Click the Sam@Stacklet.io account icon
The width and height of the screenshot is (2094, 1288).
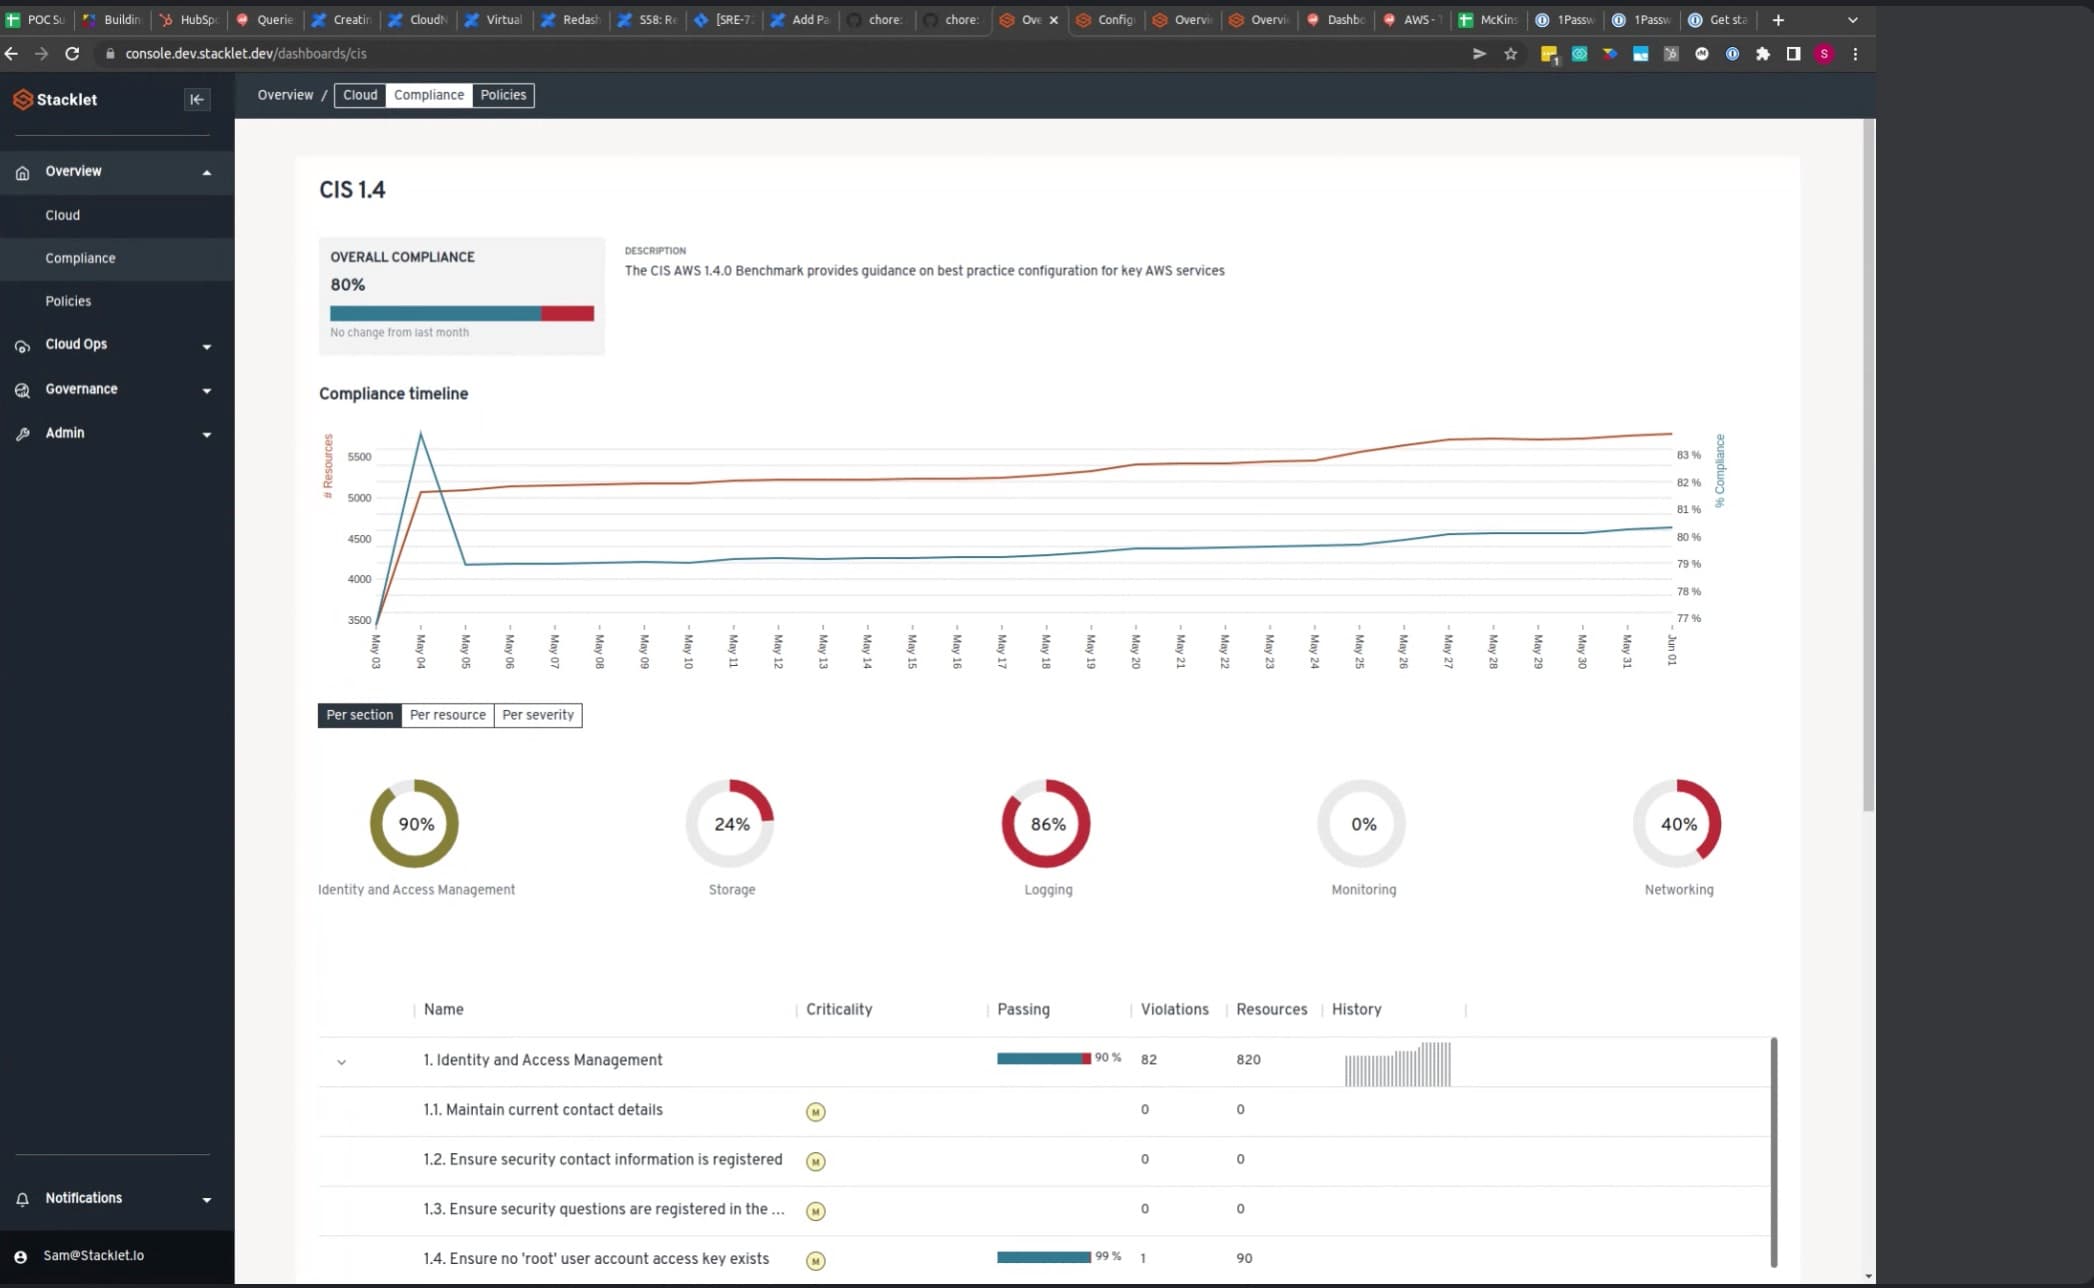click(20, 1255)
